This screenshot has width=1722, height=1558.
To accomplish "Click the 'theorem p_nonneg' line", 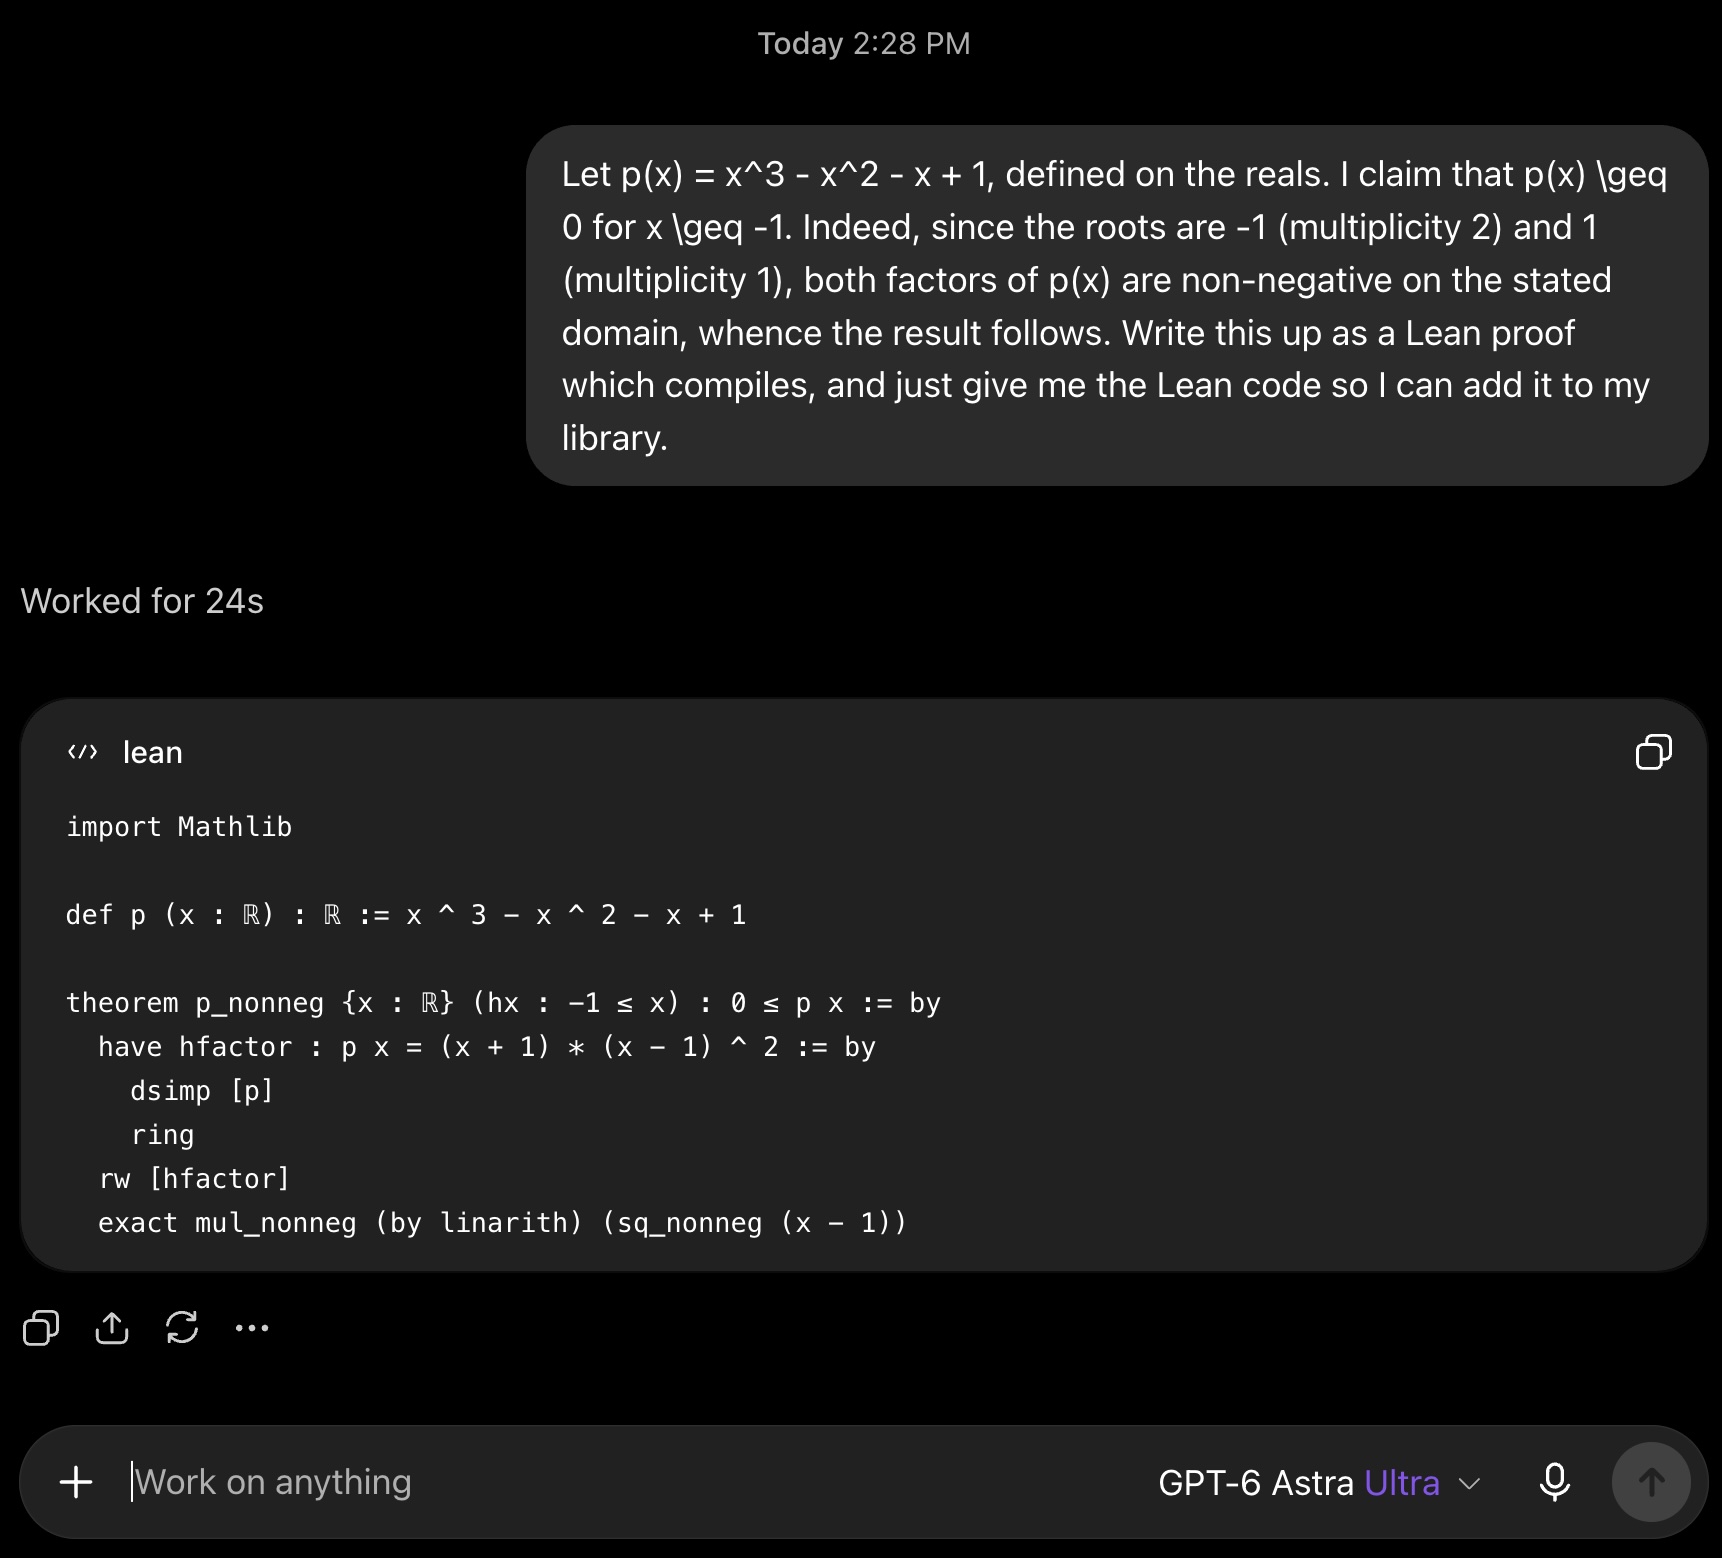I will pos(503,1003).
